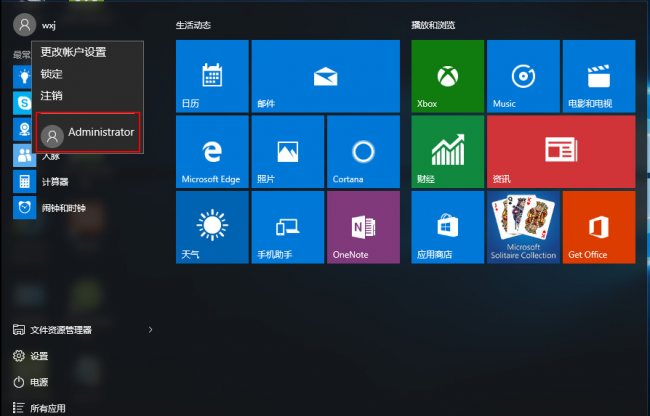The height and width of the screenshot is (416, 650).
Task: Open the Skype app icon
Action: click(x=22, y=103)
